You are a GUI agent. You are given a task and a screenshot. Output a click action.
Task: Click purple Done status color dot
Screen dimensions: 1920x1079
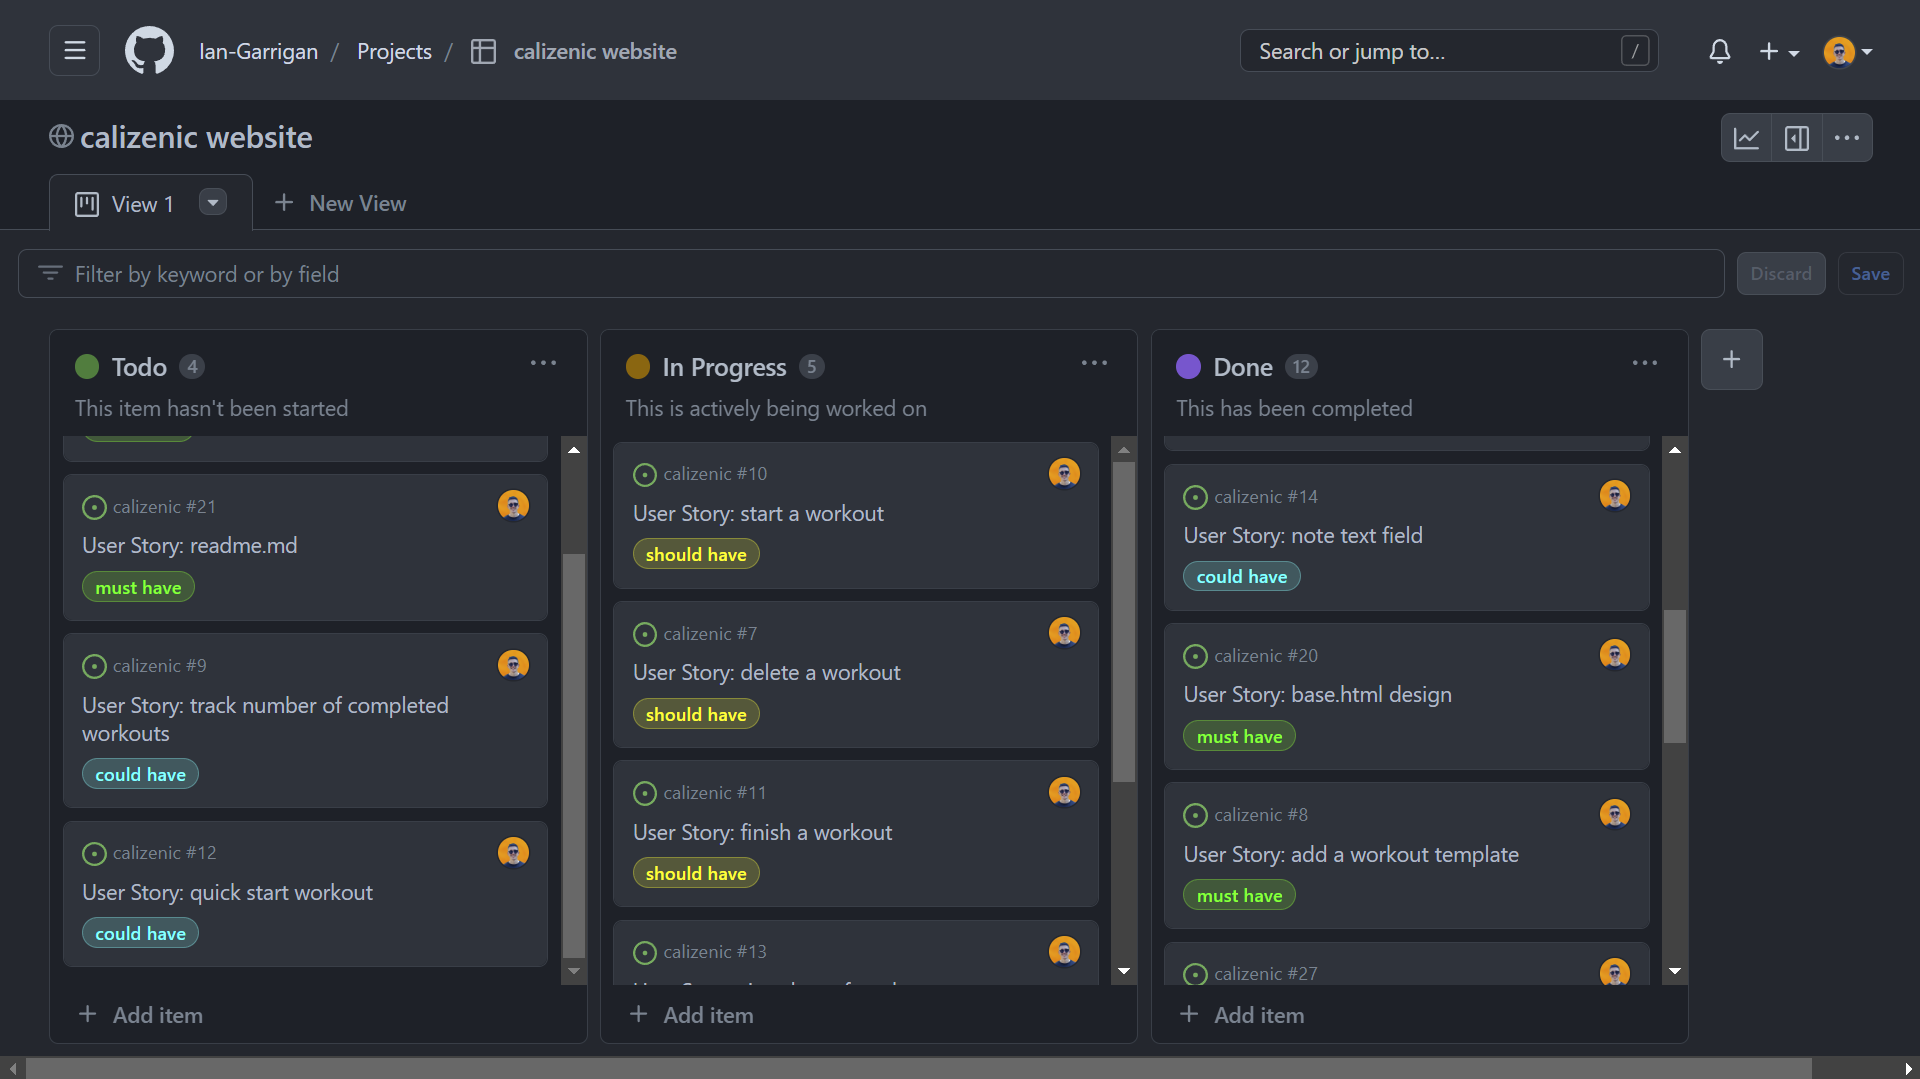(1188, 367)
